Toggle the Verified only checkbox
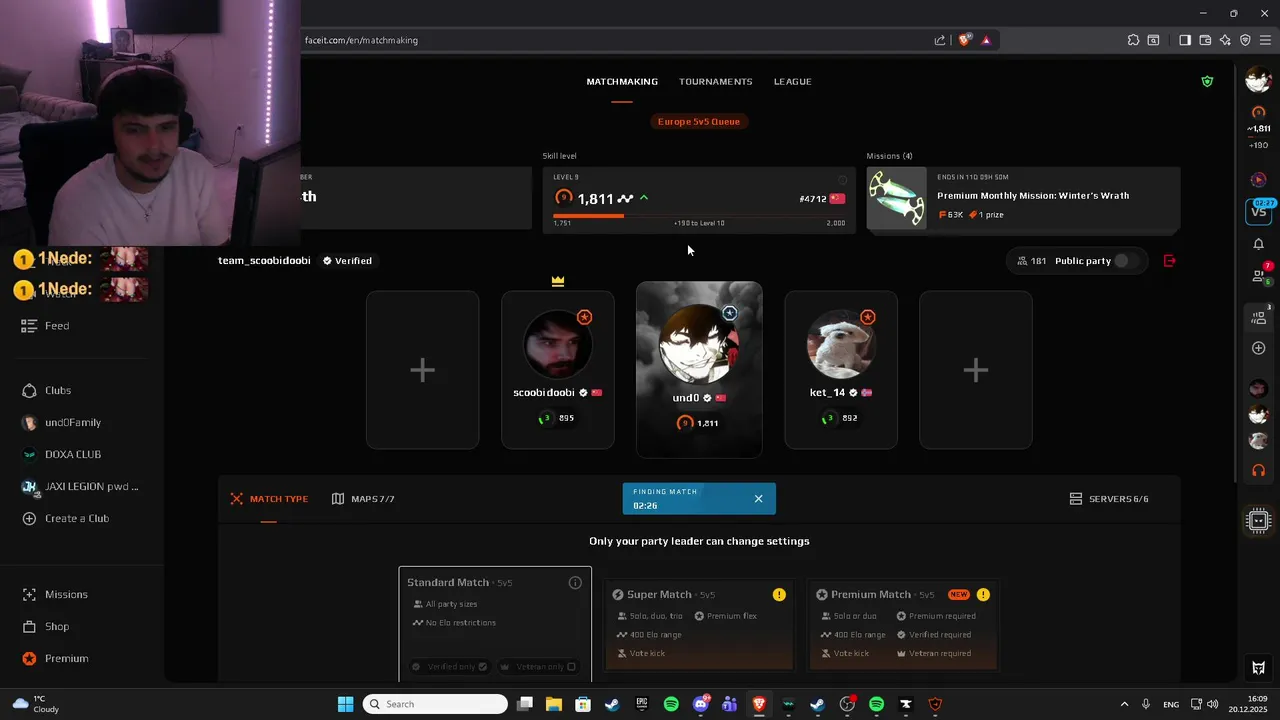Viewport: 1280px width, 720px height. click(482, 667)
